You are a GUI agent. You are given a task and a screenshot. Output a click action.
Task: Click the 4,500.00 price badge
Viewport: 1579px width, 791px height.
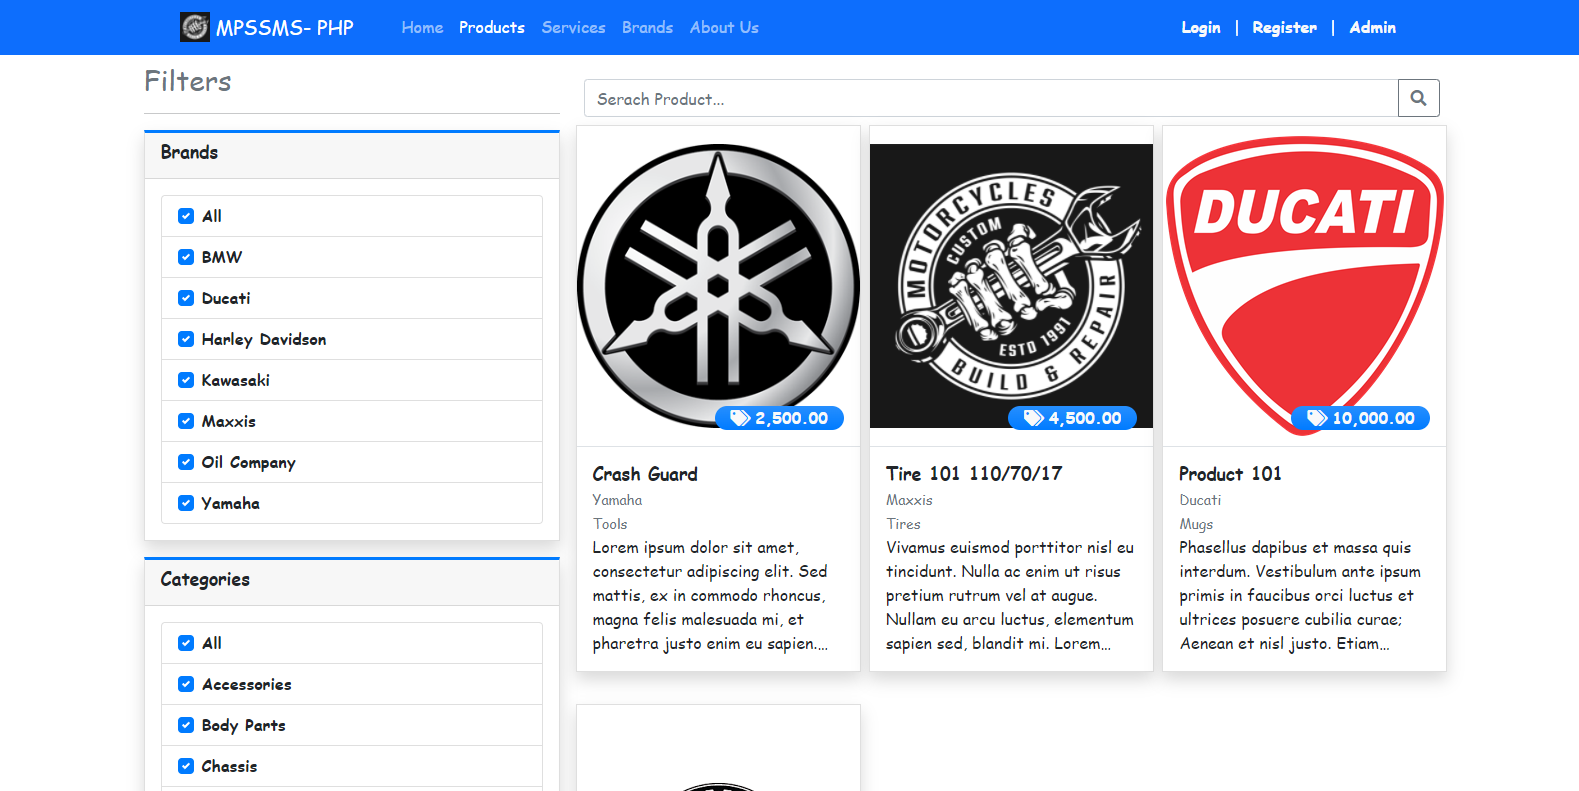coord(1072,418)
